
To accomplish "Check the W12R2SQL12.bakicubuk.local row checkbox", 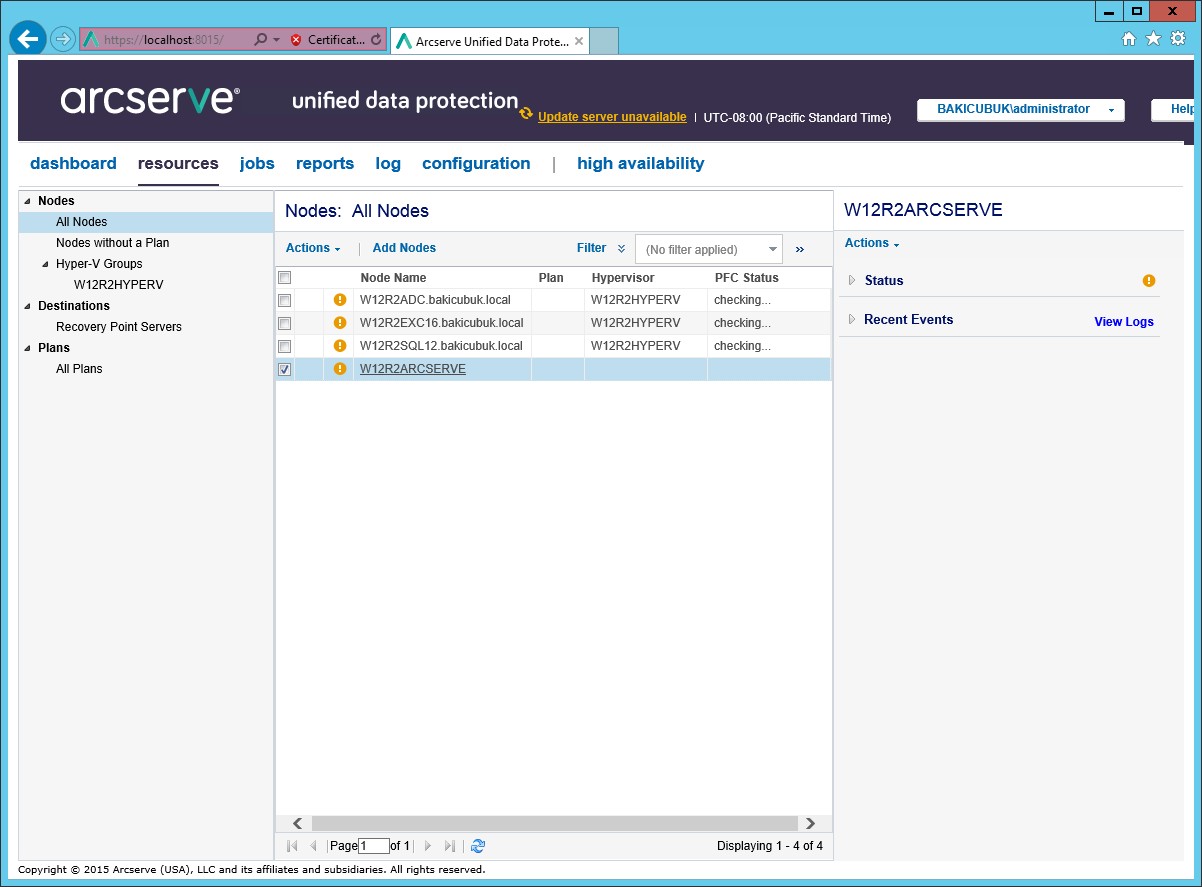I will coord(285,346).
